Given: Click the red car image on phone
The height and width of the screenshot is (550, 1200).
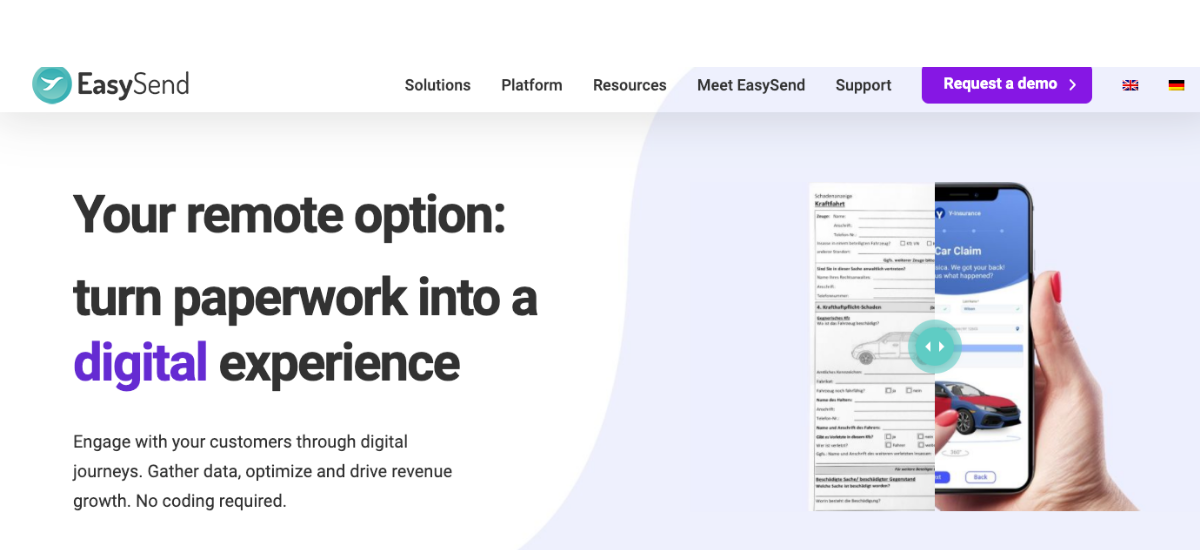Looking at the screenshot, I should pyautogui.click(x=977, y=405).
